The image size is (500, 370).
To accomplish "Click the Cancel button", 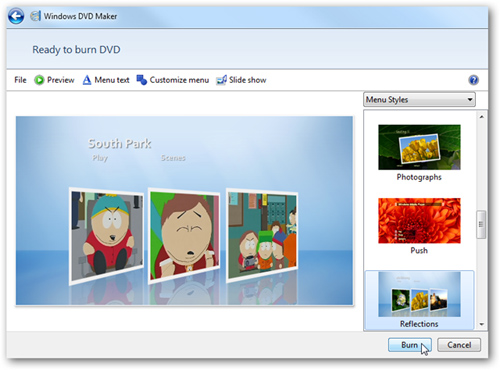I will 459,345.
